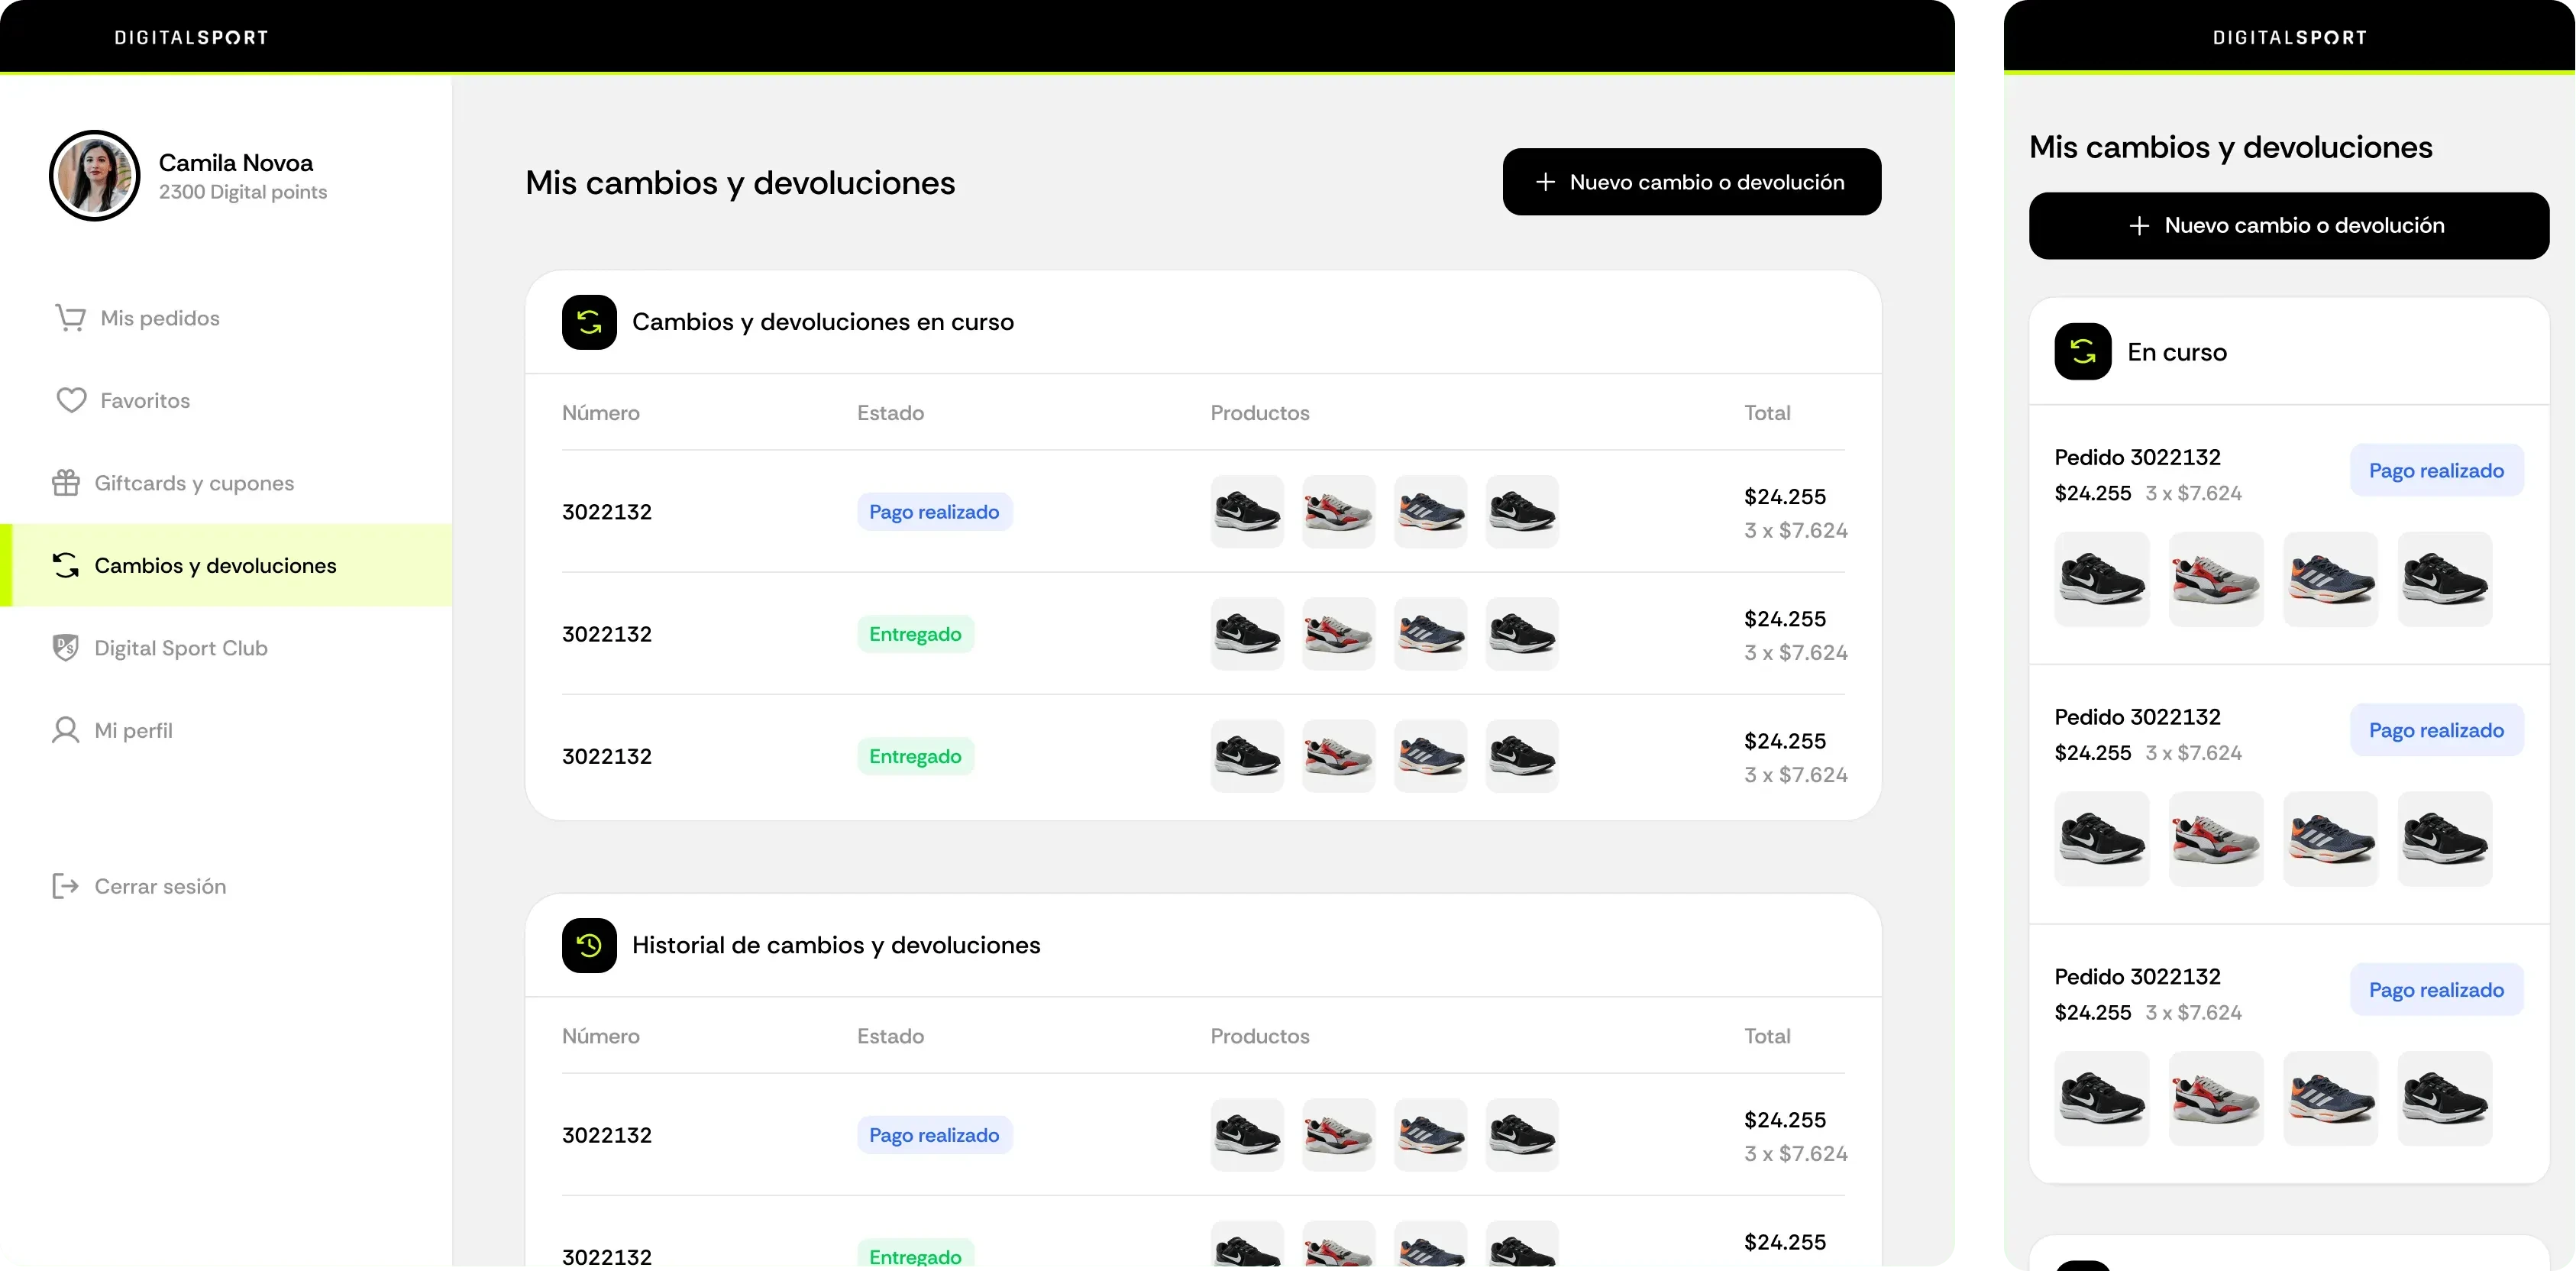Click the gift icon for Giftcards y cupones
This screenshot has width=2576, height=1271.
(66, 483)
